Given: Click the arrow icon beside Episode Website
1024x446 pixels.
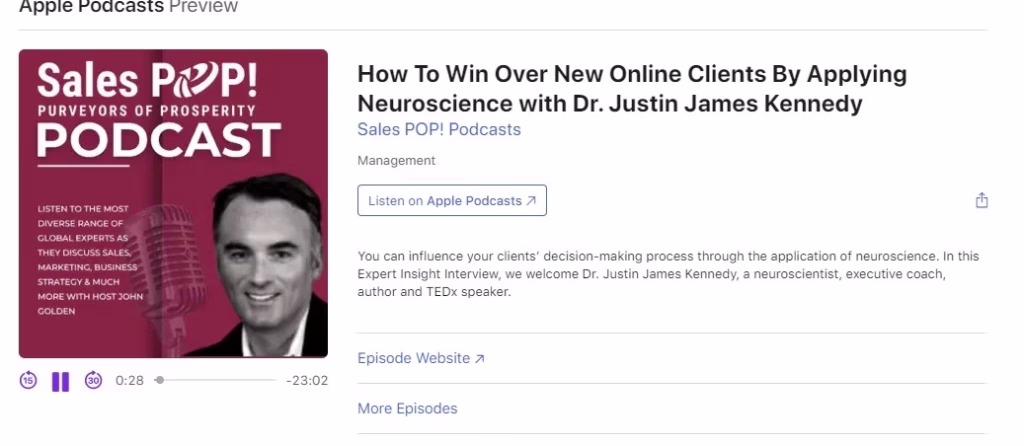Looking at the screenshot, I should pyautogui.click(x=479, y=358).
